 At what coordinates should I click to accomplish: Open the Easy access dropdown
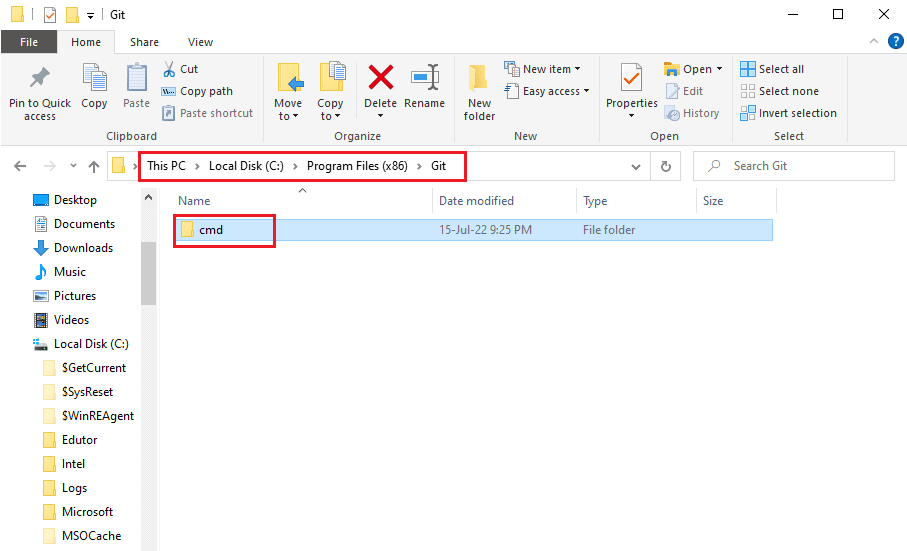point(548,91)
